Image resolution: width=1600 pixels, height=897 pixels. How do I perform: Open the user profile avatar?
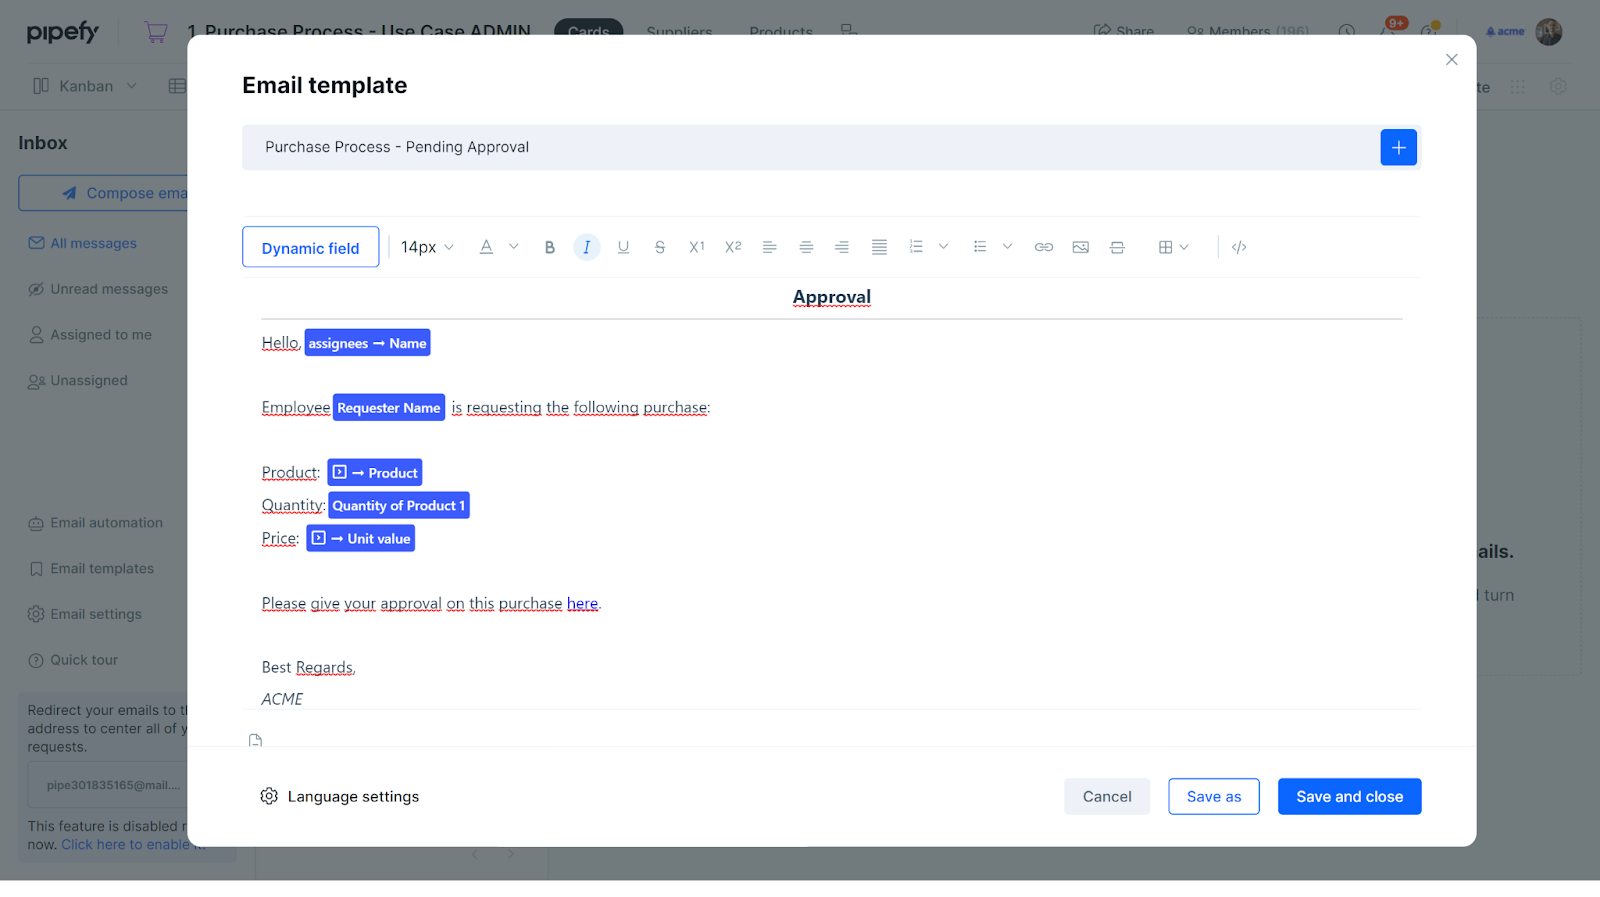pyautogui.click(x=1549, y=32)
